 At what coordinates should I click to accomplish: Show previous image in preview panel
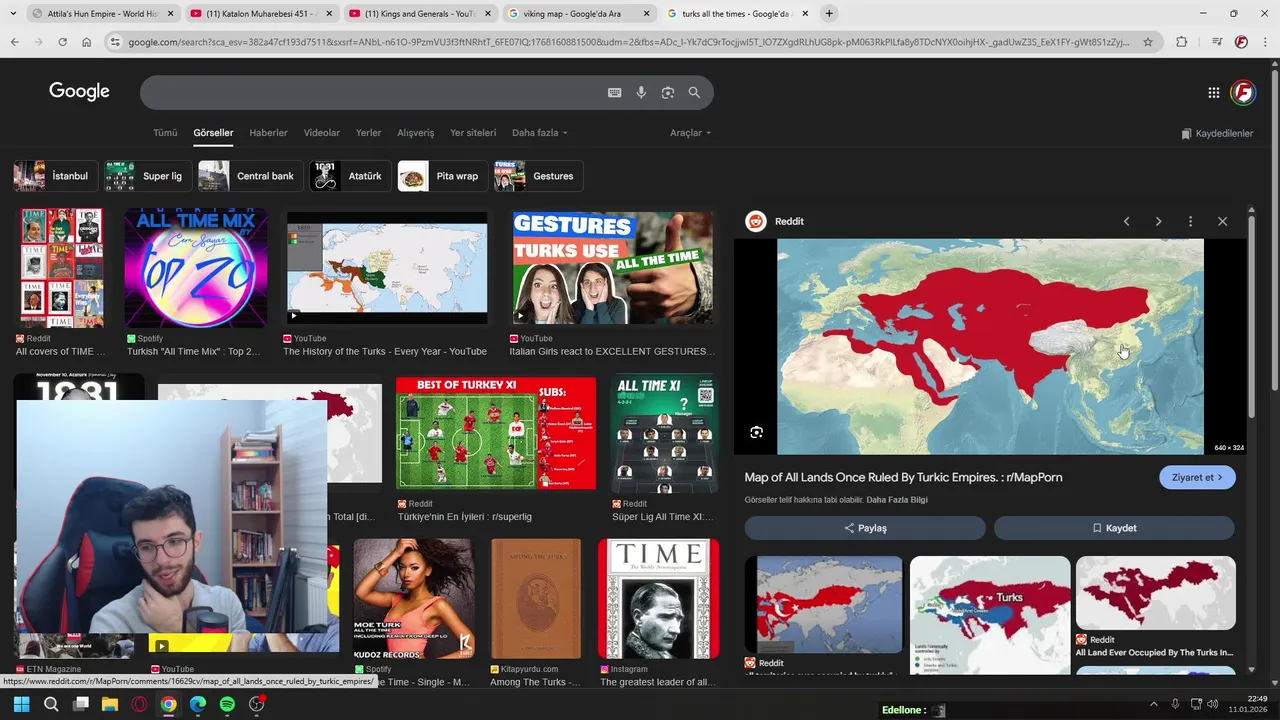[1126, 221]
